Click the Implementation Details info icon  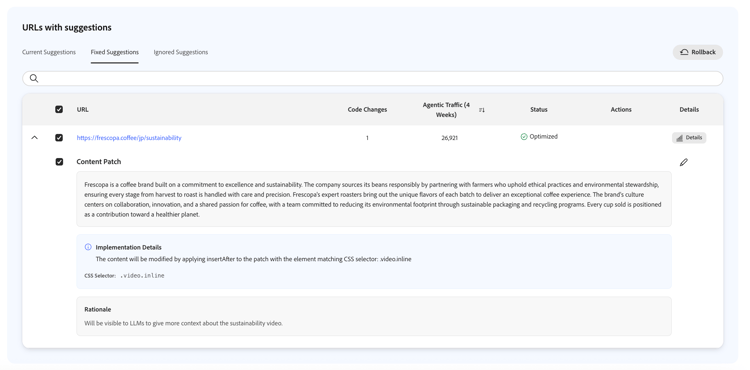click(88, 247)
